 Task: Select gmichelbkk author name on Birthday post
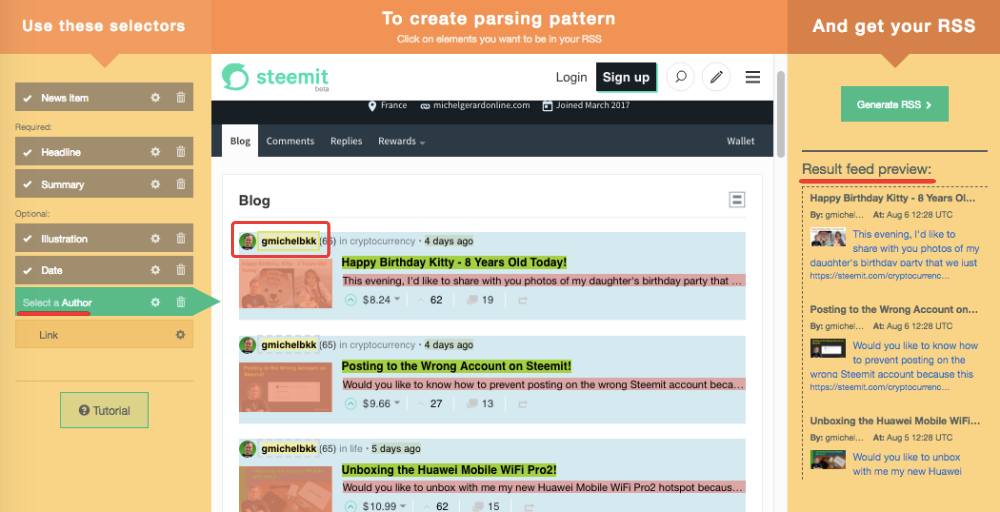[289, 241]
